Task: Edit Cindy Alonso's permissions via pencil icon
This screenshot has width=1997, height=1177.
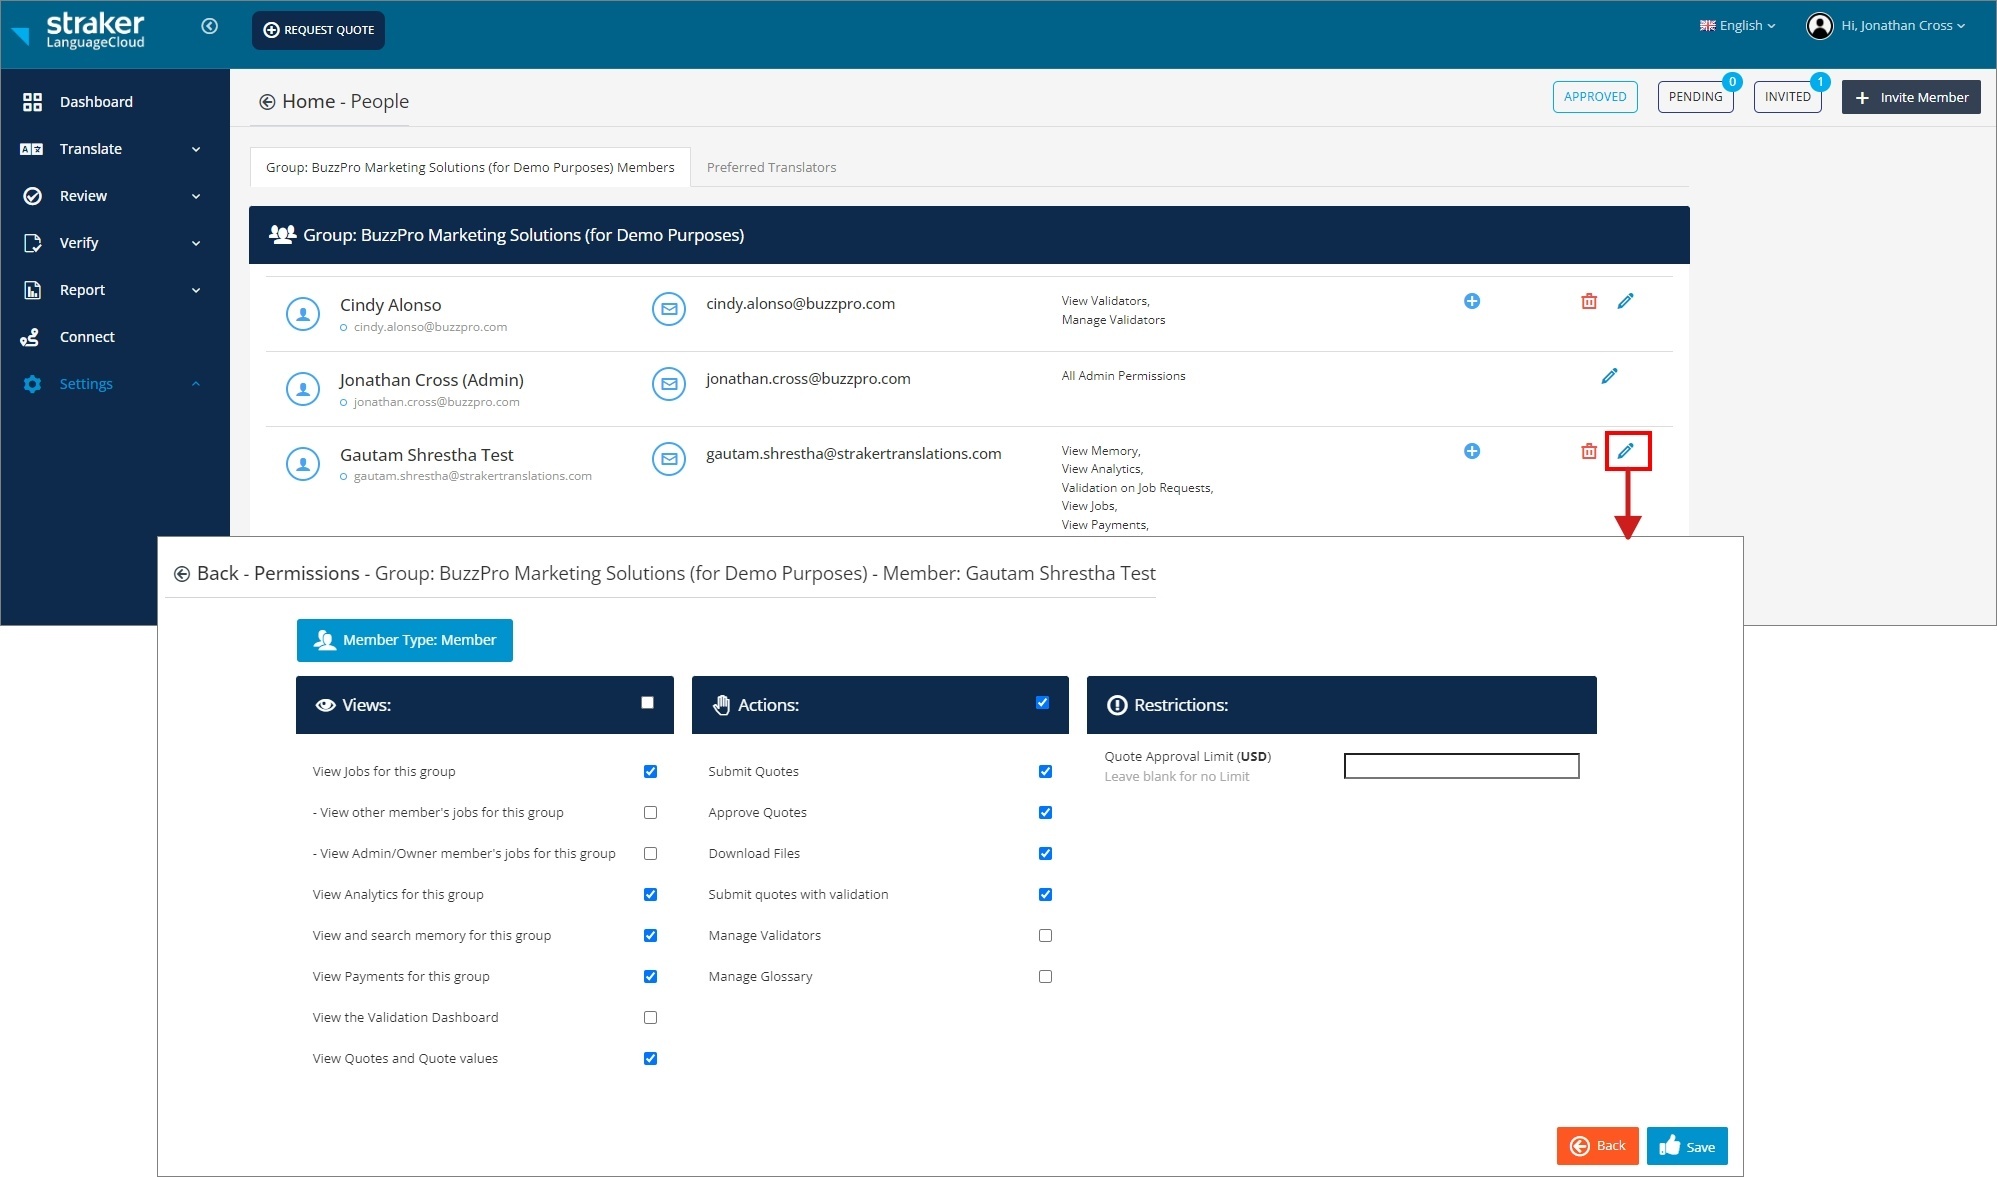Action: pyautogui.click(x=1626, y=301)
